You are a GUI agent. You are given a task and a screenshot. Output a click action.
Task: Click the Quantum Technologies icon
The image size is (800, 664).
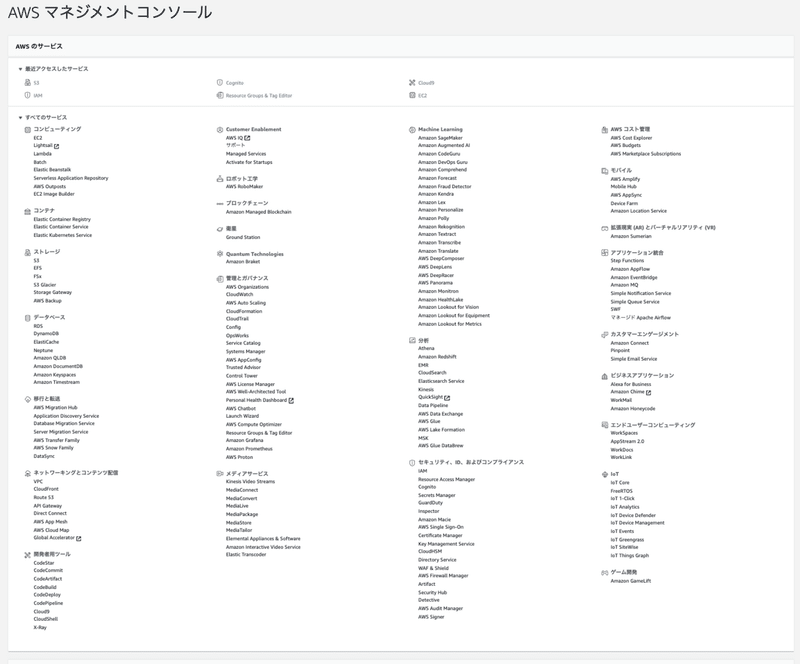pyautogui.click(x=220, y=254)
